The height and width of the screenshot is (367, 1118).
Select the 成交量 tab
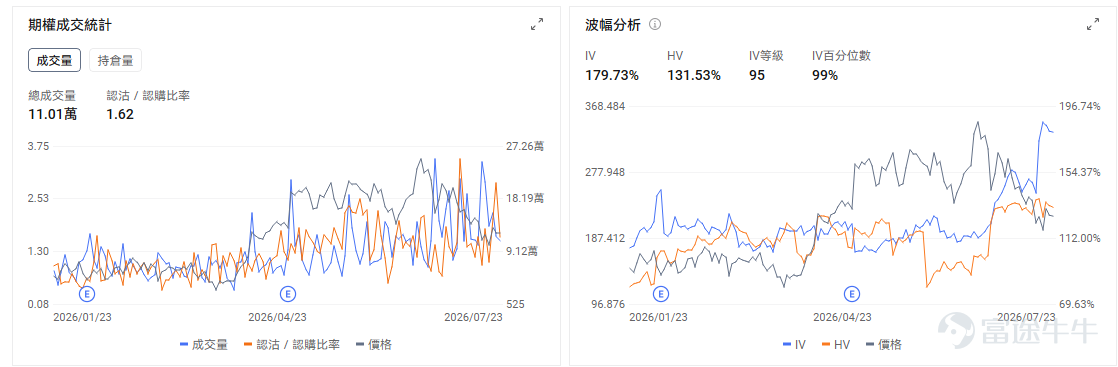pyautogui.click(x=54, y=61)
